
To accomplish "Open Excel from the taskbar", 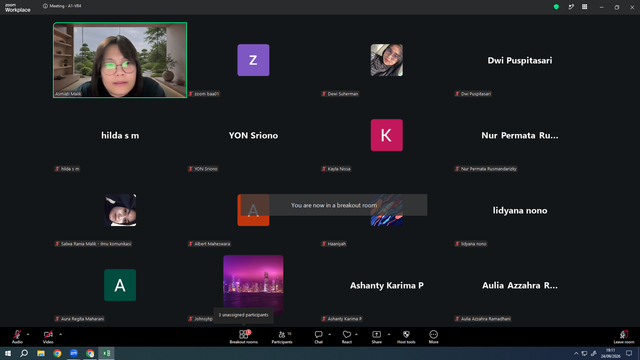I will [x=107, y=353].
